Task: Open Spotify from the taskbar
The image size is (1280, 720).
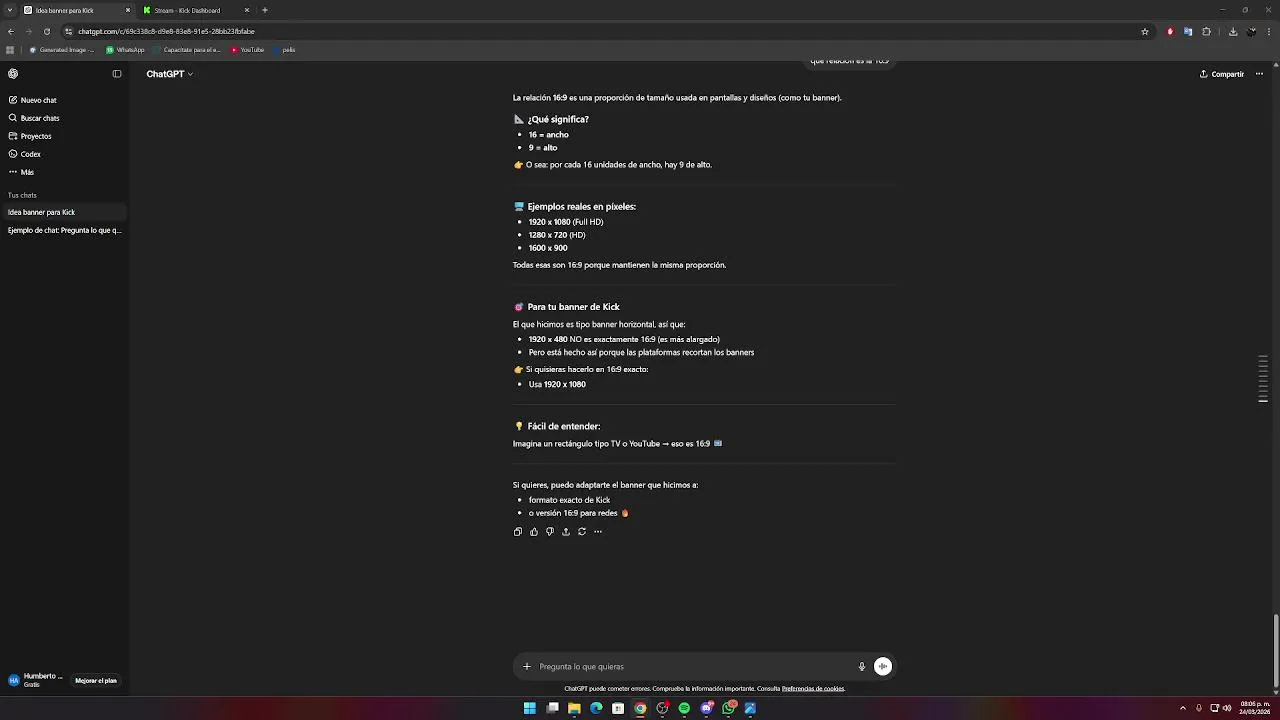Action: (x=684, y=708)
